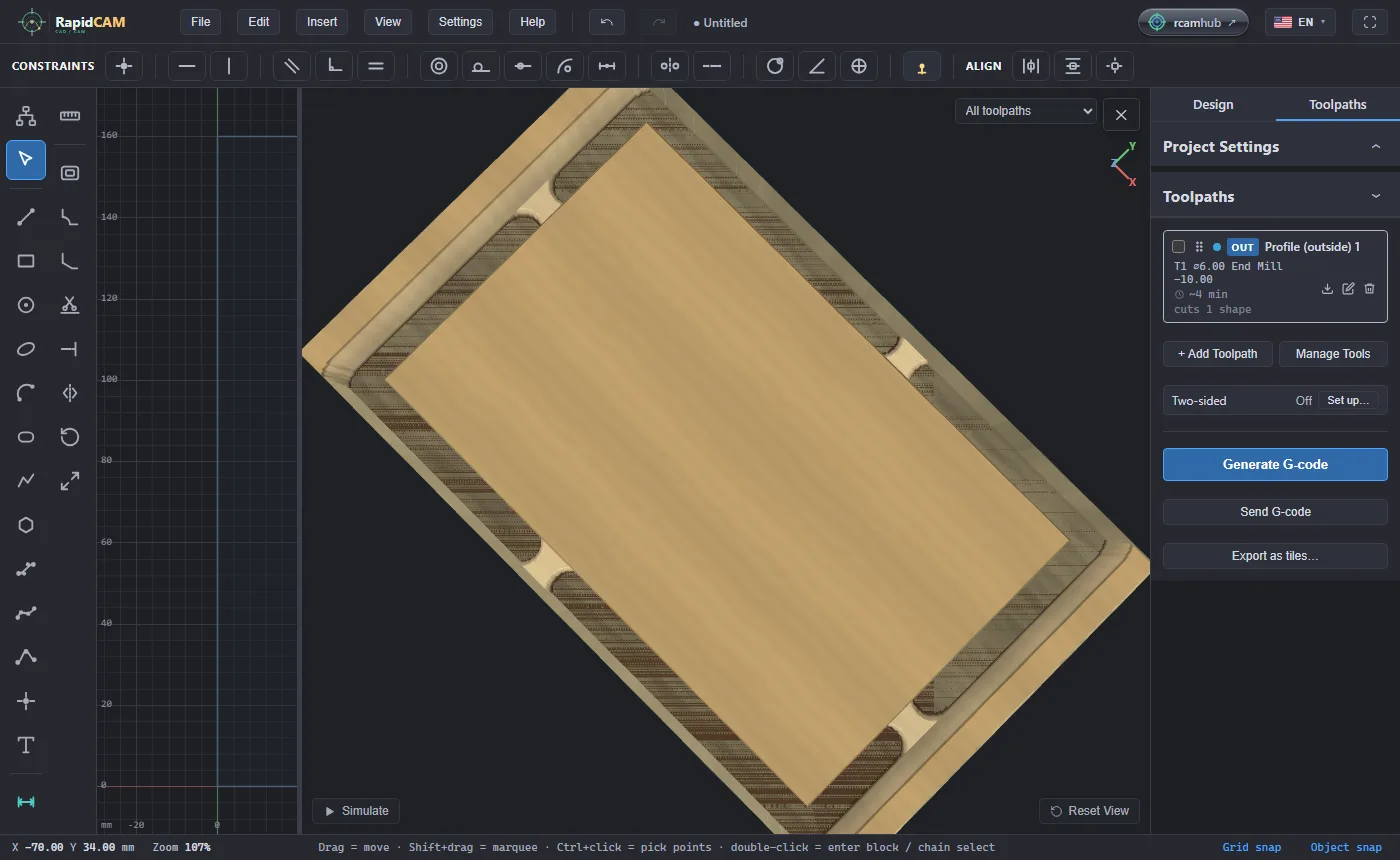This screenshot has width=1400, height=860.
Task: Toggle Grid snap in status bar
Action: pos(1251,847)
